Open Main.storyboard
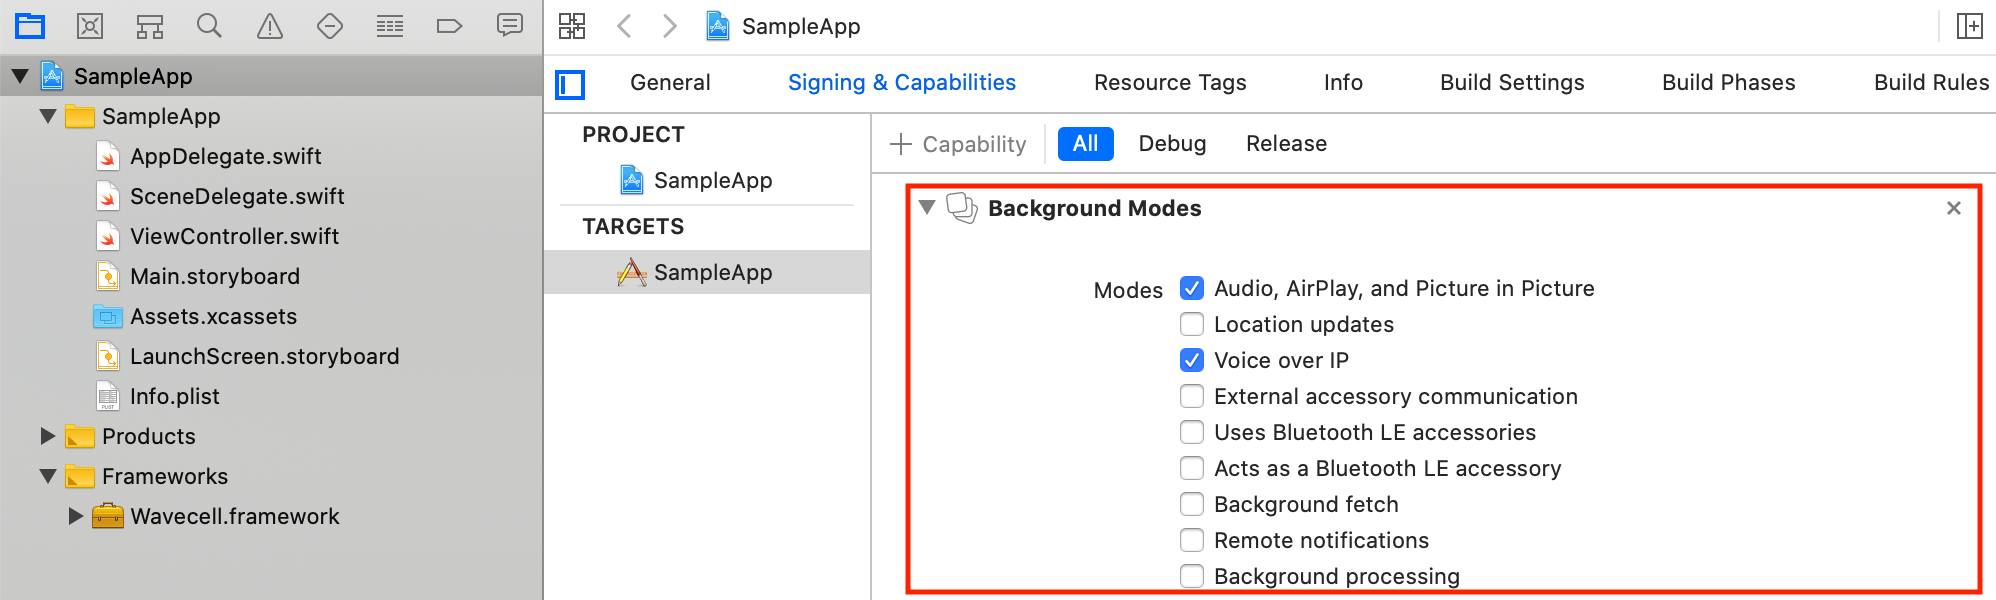 (215, 276)
